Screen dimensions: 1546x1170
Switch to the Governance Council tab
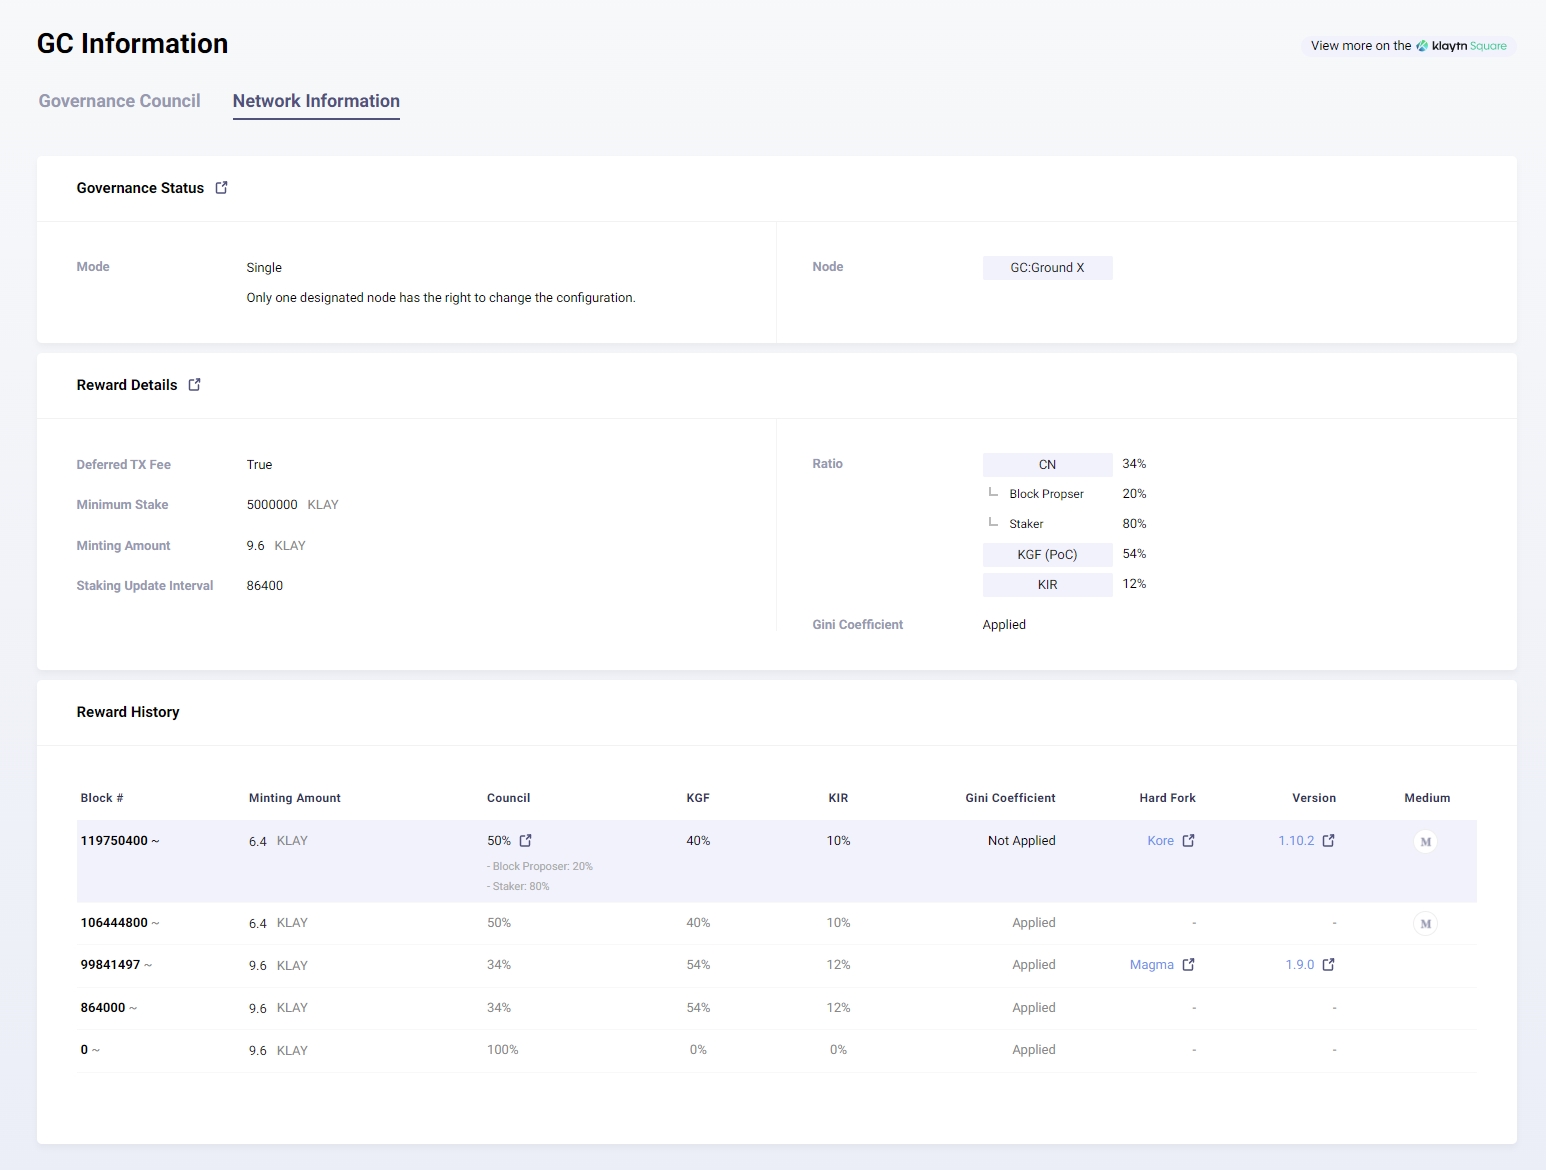119,101
